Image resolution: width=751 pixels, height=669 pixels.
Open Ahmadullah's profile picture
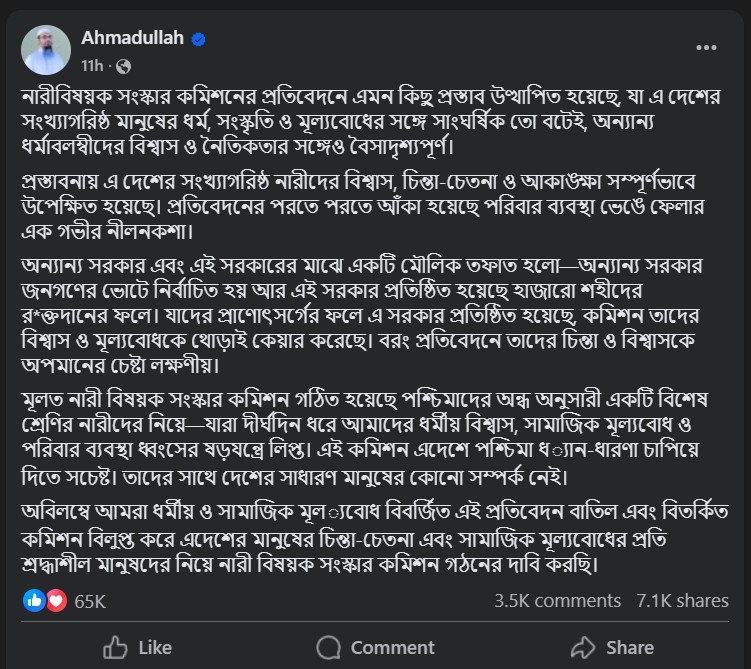coord(46,50)
